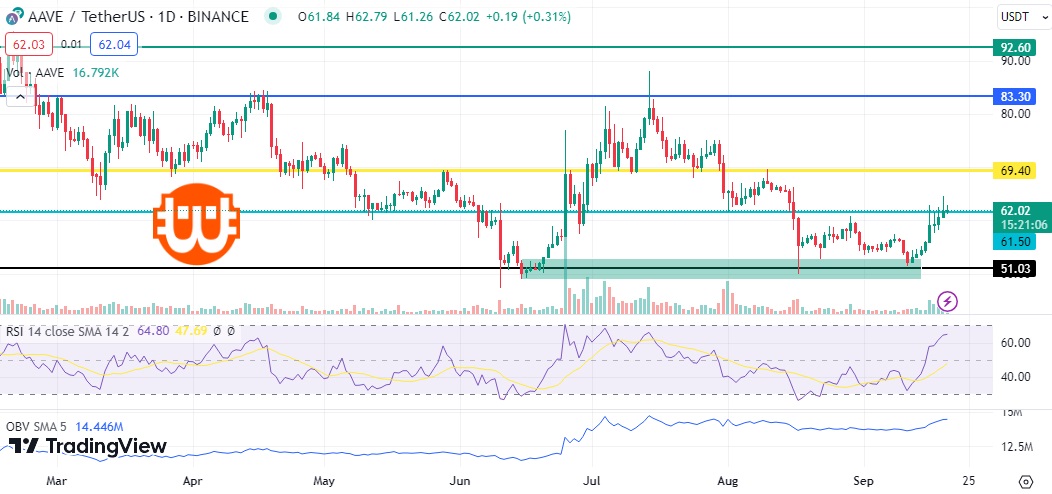Click the +0.19 (+0.31%) change value

coord(529,16)
